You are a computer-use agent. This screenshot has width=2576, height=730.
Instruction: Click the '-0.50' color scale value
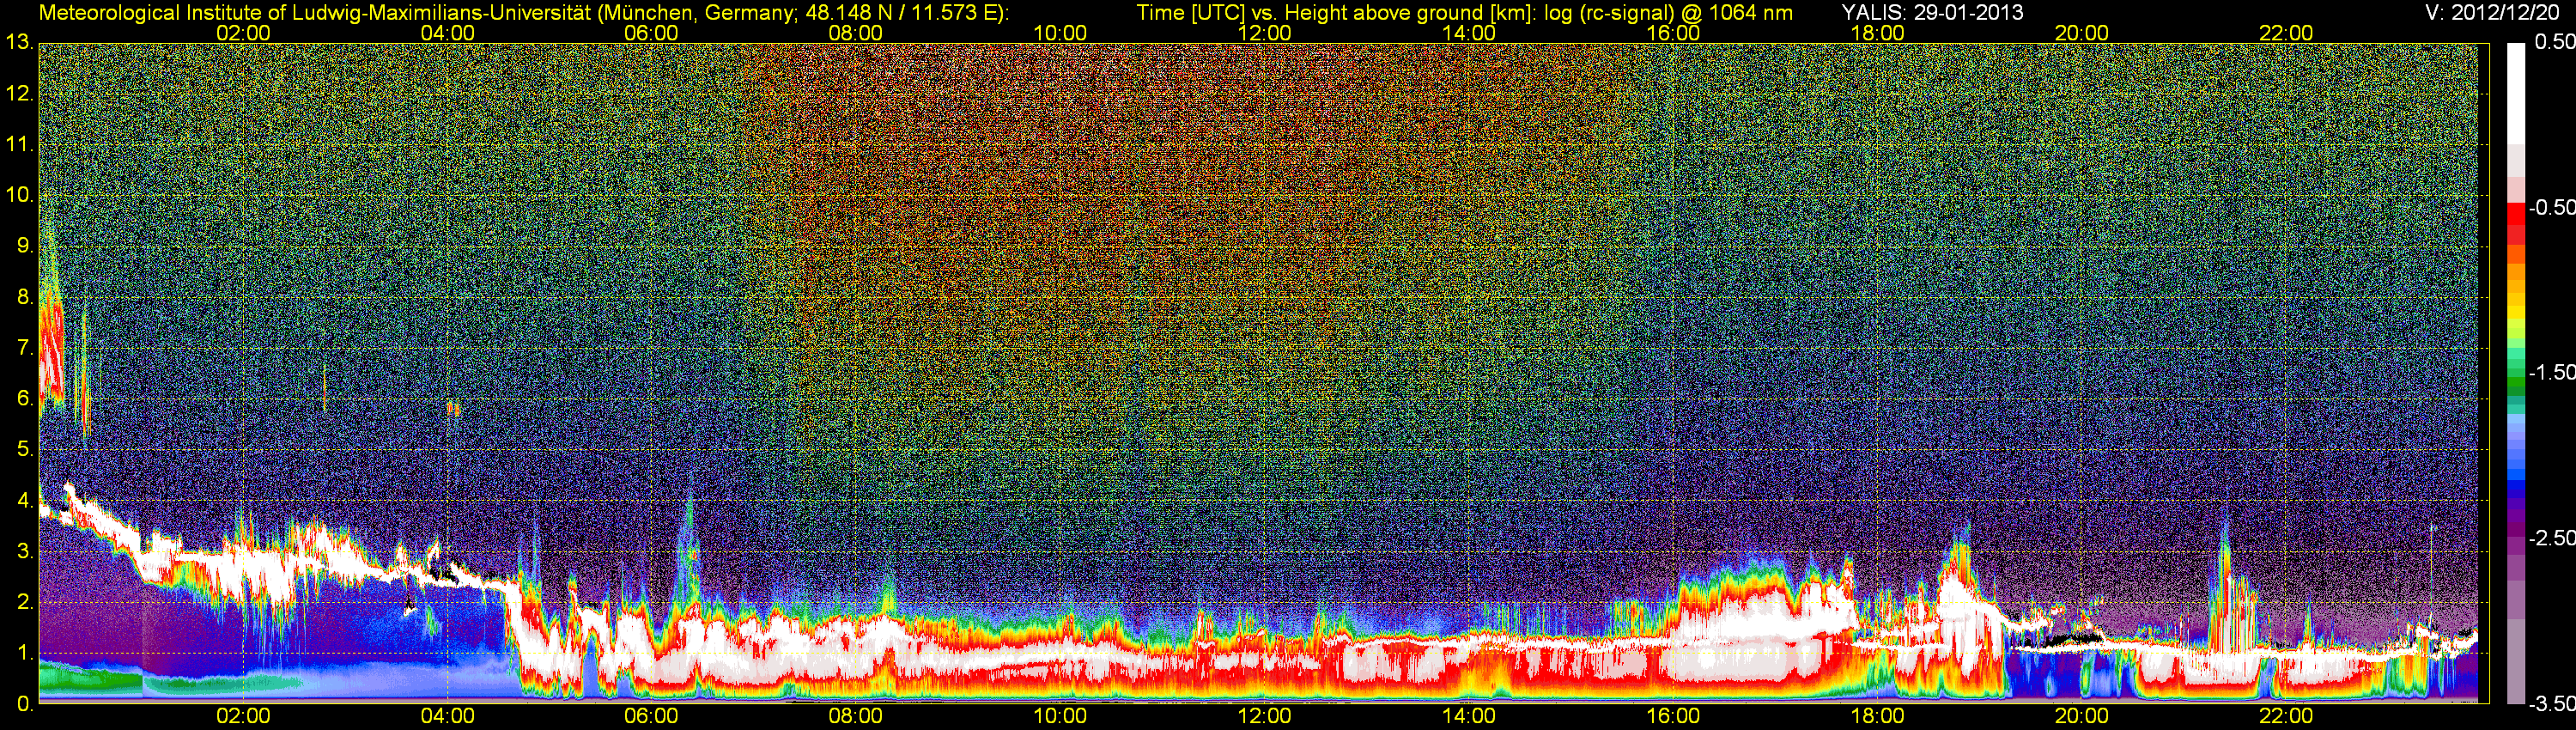pos(2550,207)
